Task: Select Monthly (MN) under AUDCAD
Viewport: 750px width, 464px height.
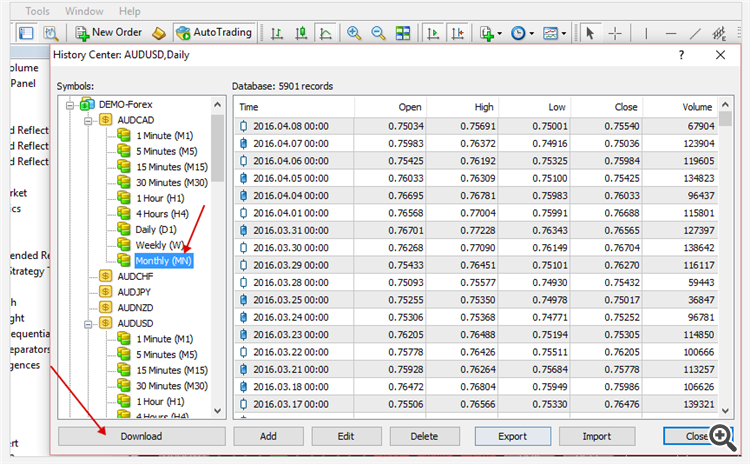Action: click(x=163, y=261)
